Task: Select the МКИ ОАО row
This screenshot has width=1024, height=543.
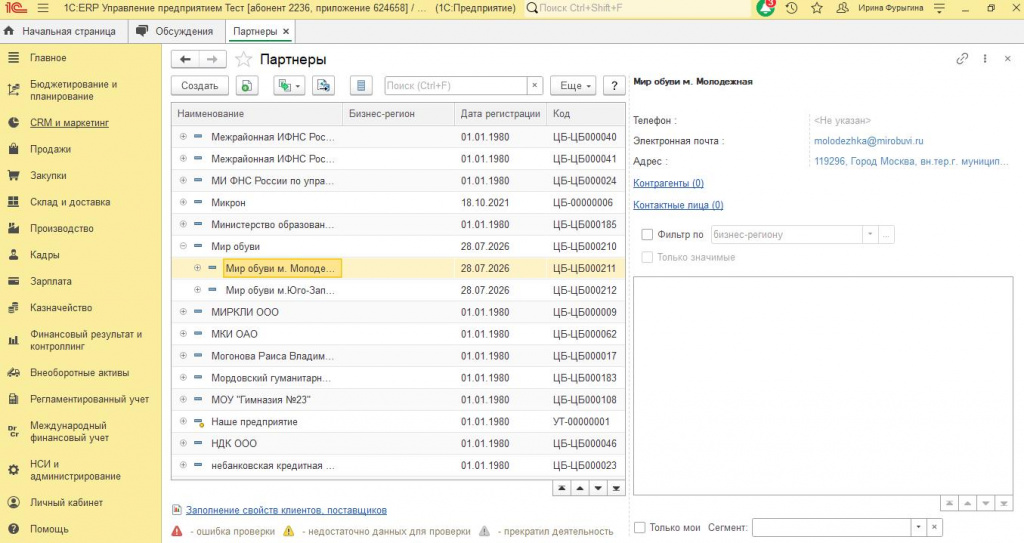Action: click(398, 334)
